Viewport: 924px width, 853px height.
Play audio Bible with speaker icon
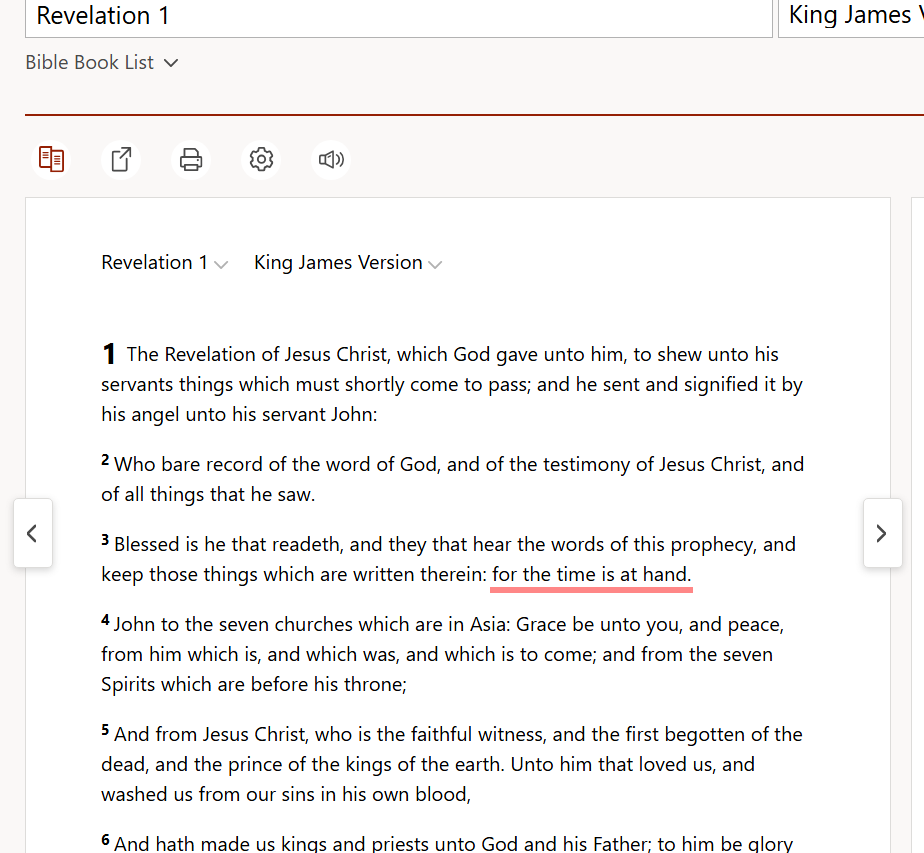pyautogui.click(x=331, y=159)
